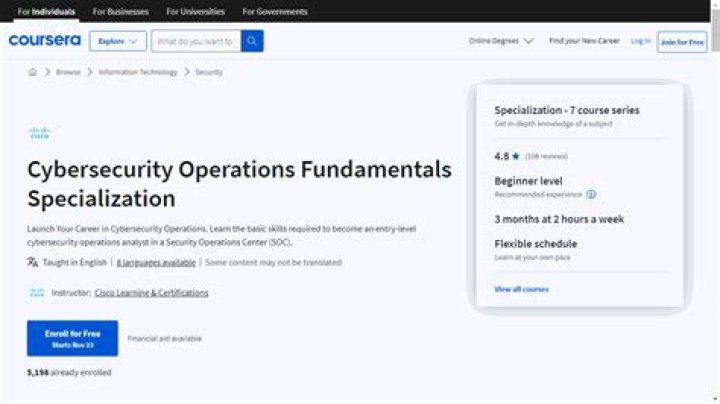Image resolution: width=720 pixels, height=404 pixels.
Task: Go to the Browse breadcrumb
Action: pyautogui.click(x=68, y=72)
